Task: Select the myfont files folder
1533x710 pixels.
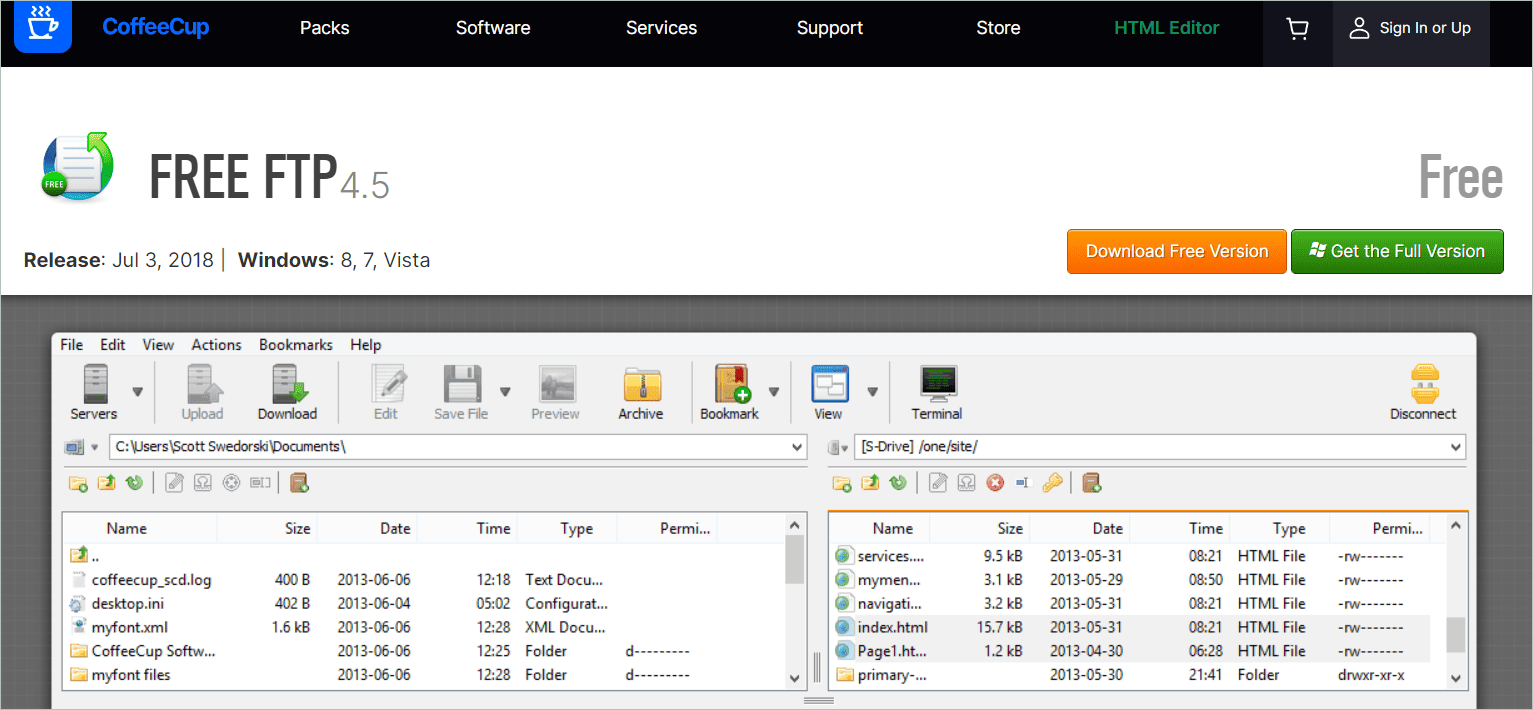Action: point(131,675)
